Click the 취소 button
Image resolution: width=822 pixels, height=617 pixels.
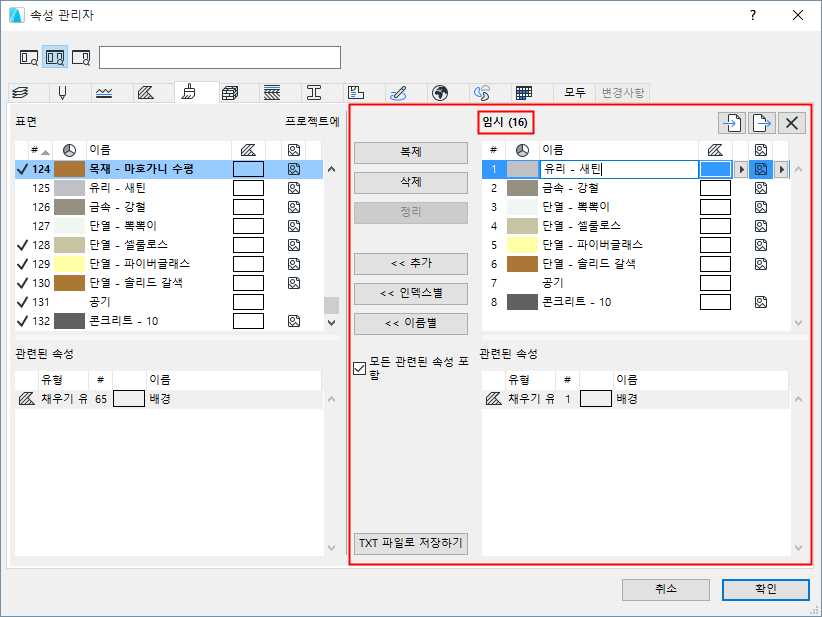point(666,589)
